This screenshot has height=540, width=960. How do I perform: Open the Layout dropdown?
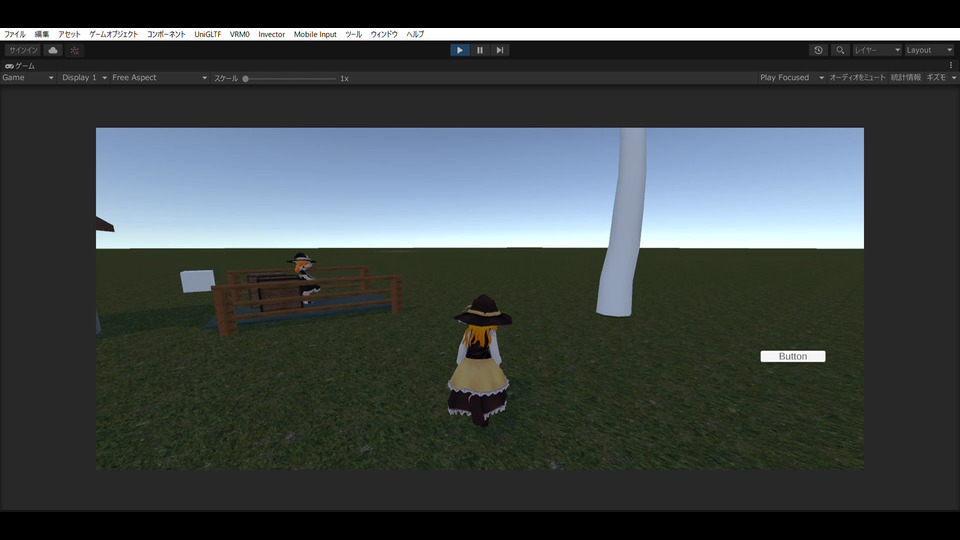point(929,50)
